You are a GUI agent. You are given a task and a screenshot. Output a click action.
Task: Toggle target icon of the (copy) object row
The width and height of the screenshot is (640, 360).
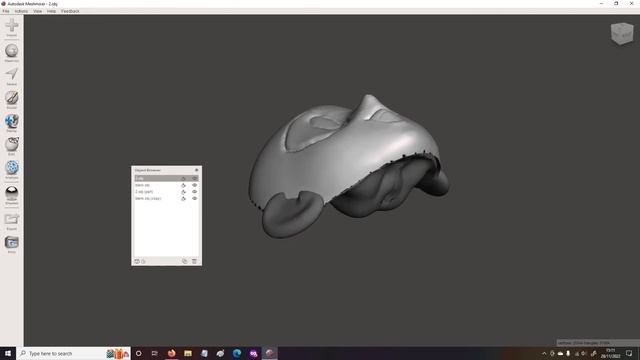coord(183,198)
